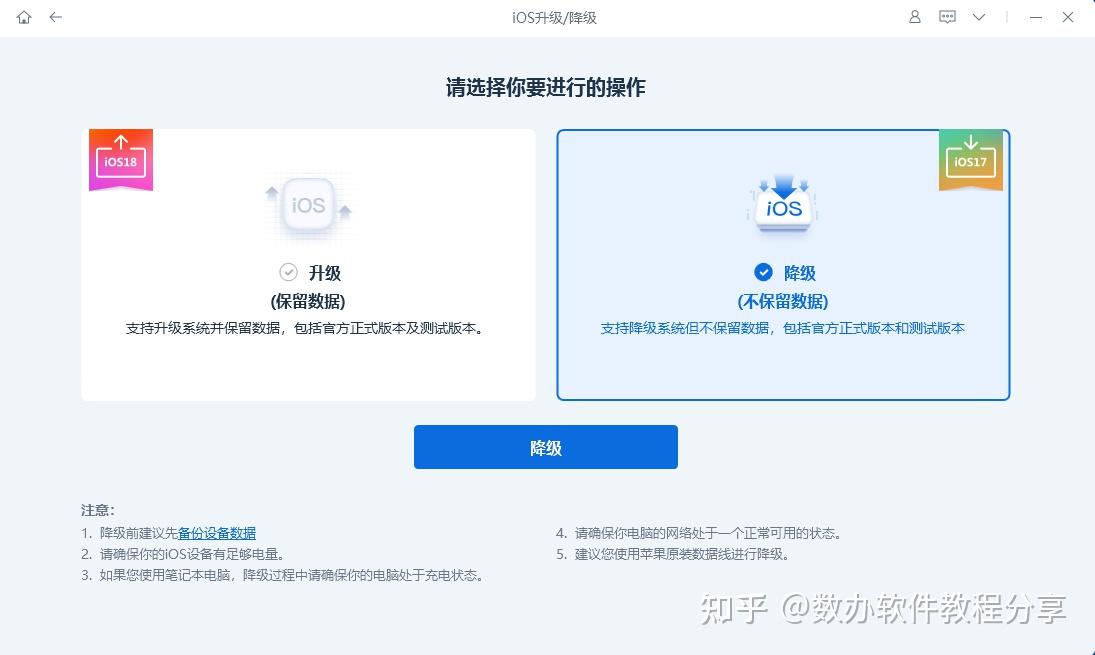Select the 降级 (no data kept) option checkmark
Viewport: 1095px width, 655px height.
(x=763, y=272)
